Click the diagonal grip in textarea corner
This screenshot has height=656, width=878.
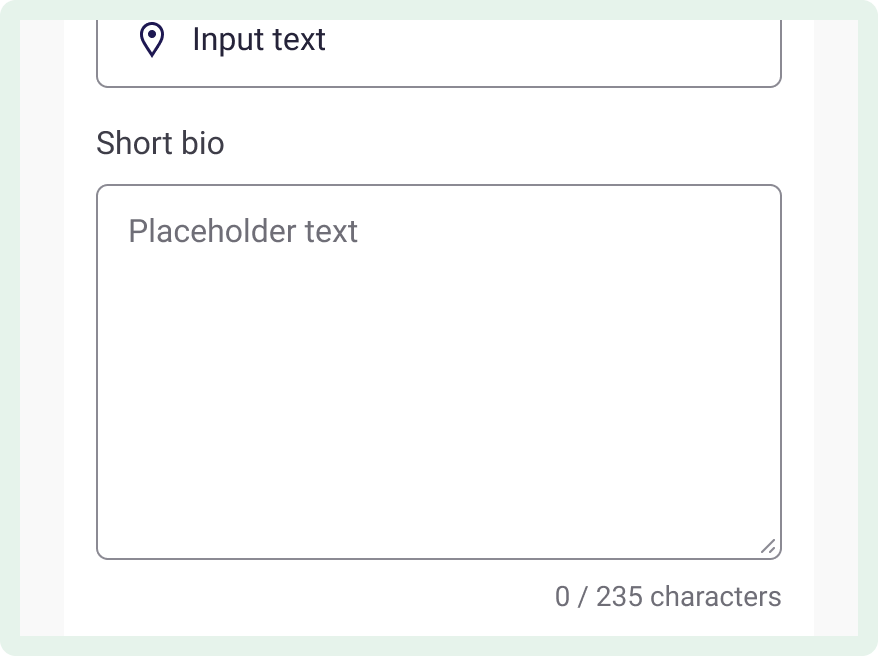(x=768, y=546)
